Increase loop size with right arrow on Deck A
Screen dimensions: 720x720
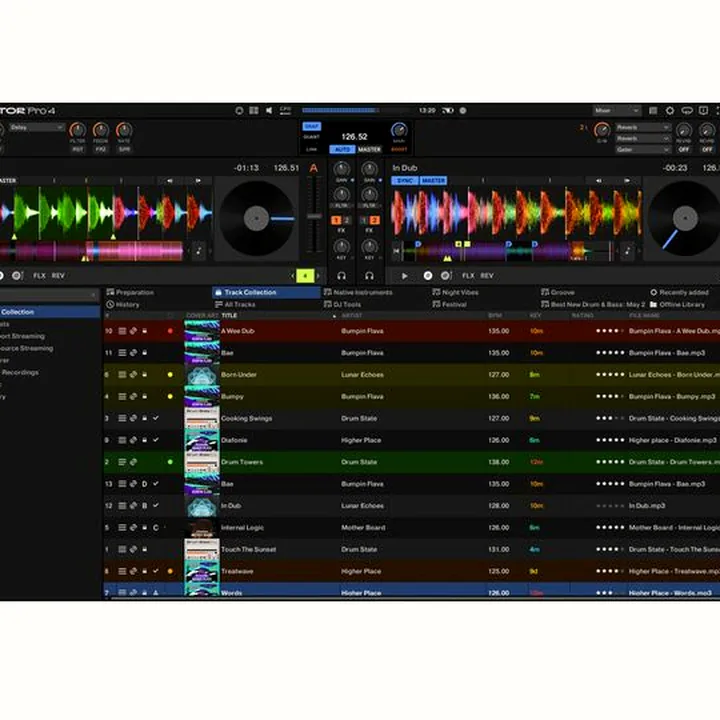[x=318, y=276]
